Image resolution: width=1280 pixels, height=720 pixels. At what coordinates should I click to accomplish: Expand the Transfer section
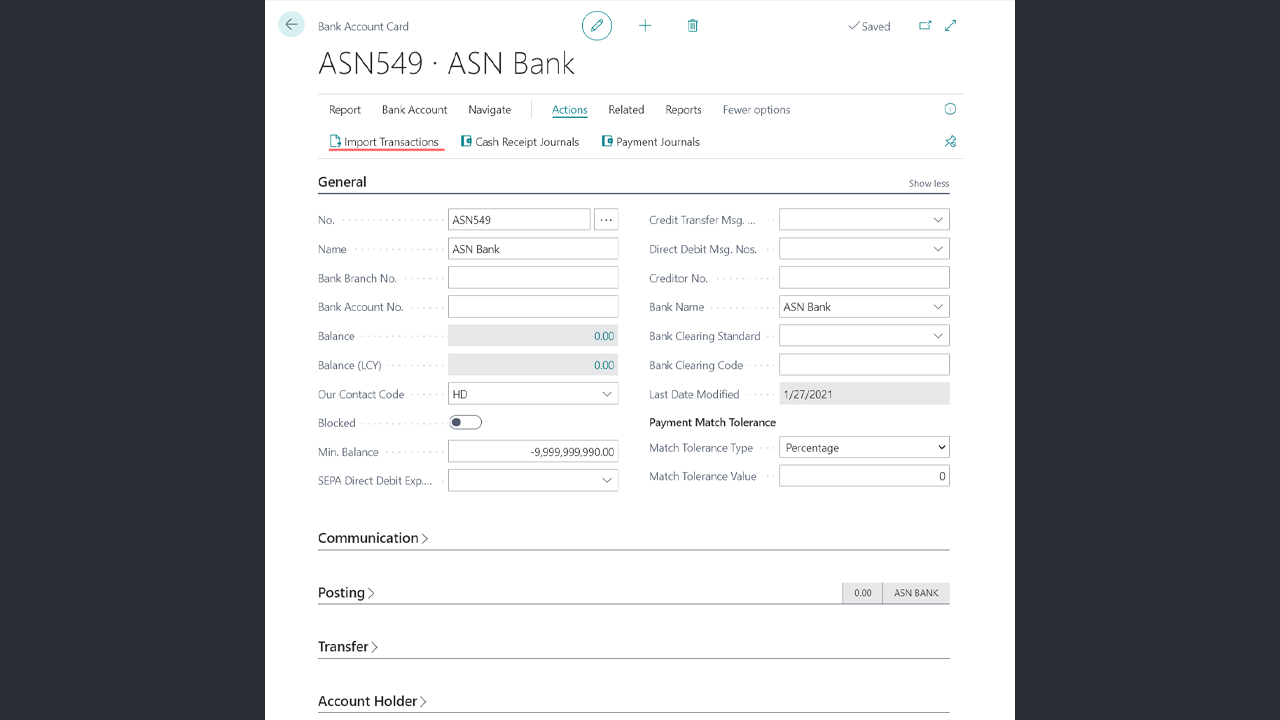348,647
